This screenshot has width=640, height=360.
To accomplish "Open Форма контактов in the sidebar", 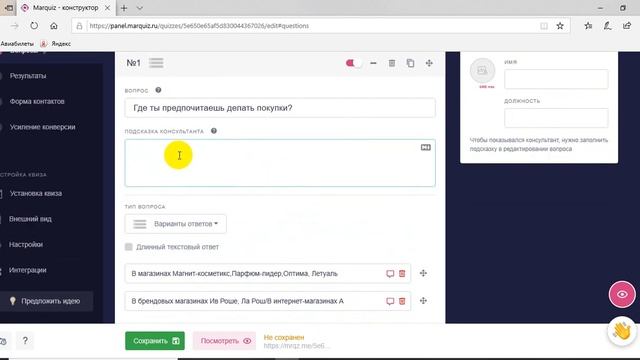I will (37, 101).
